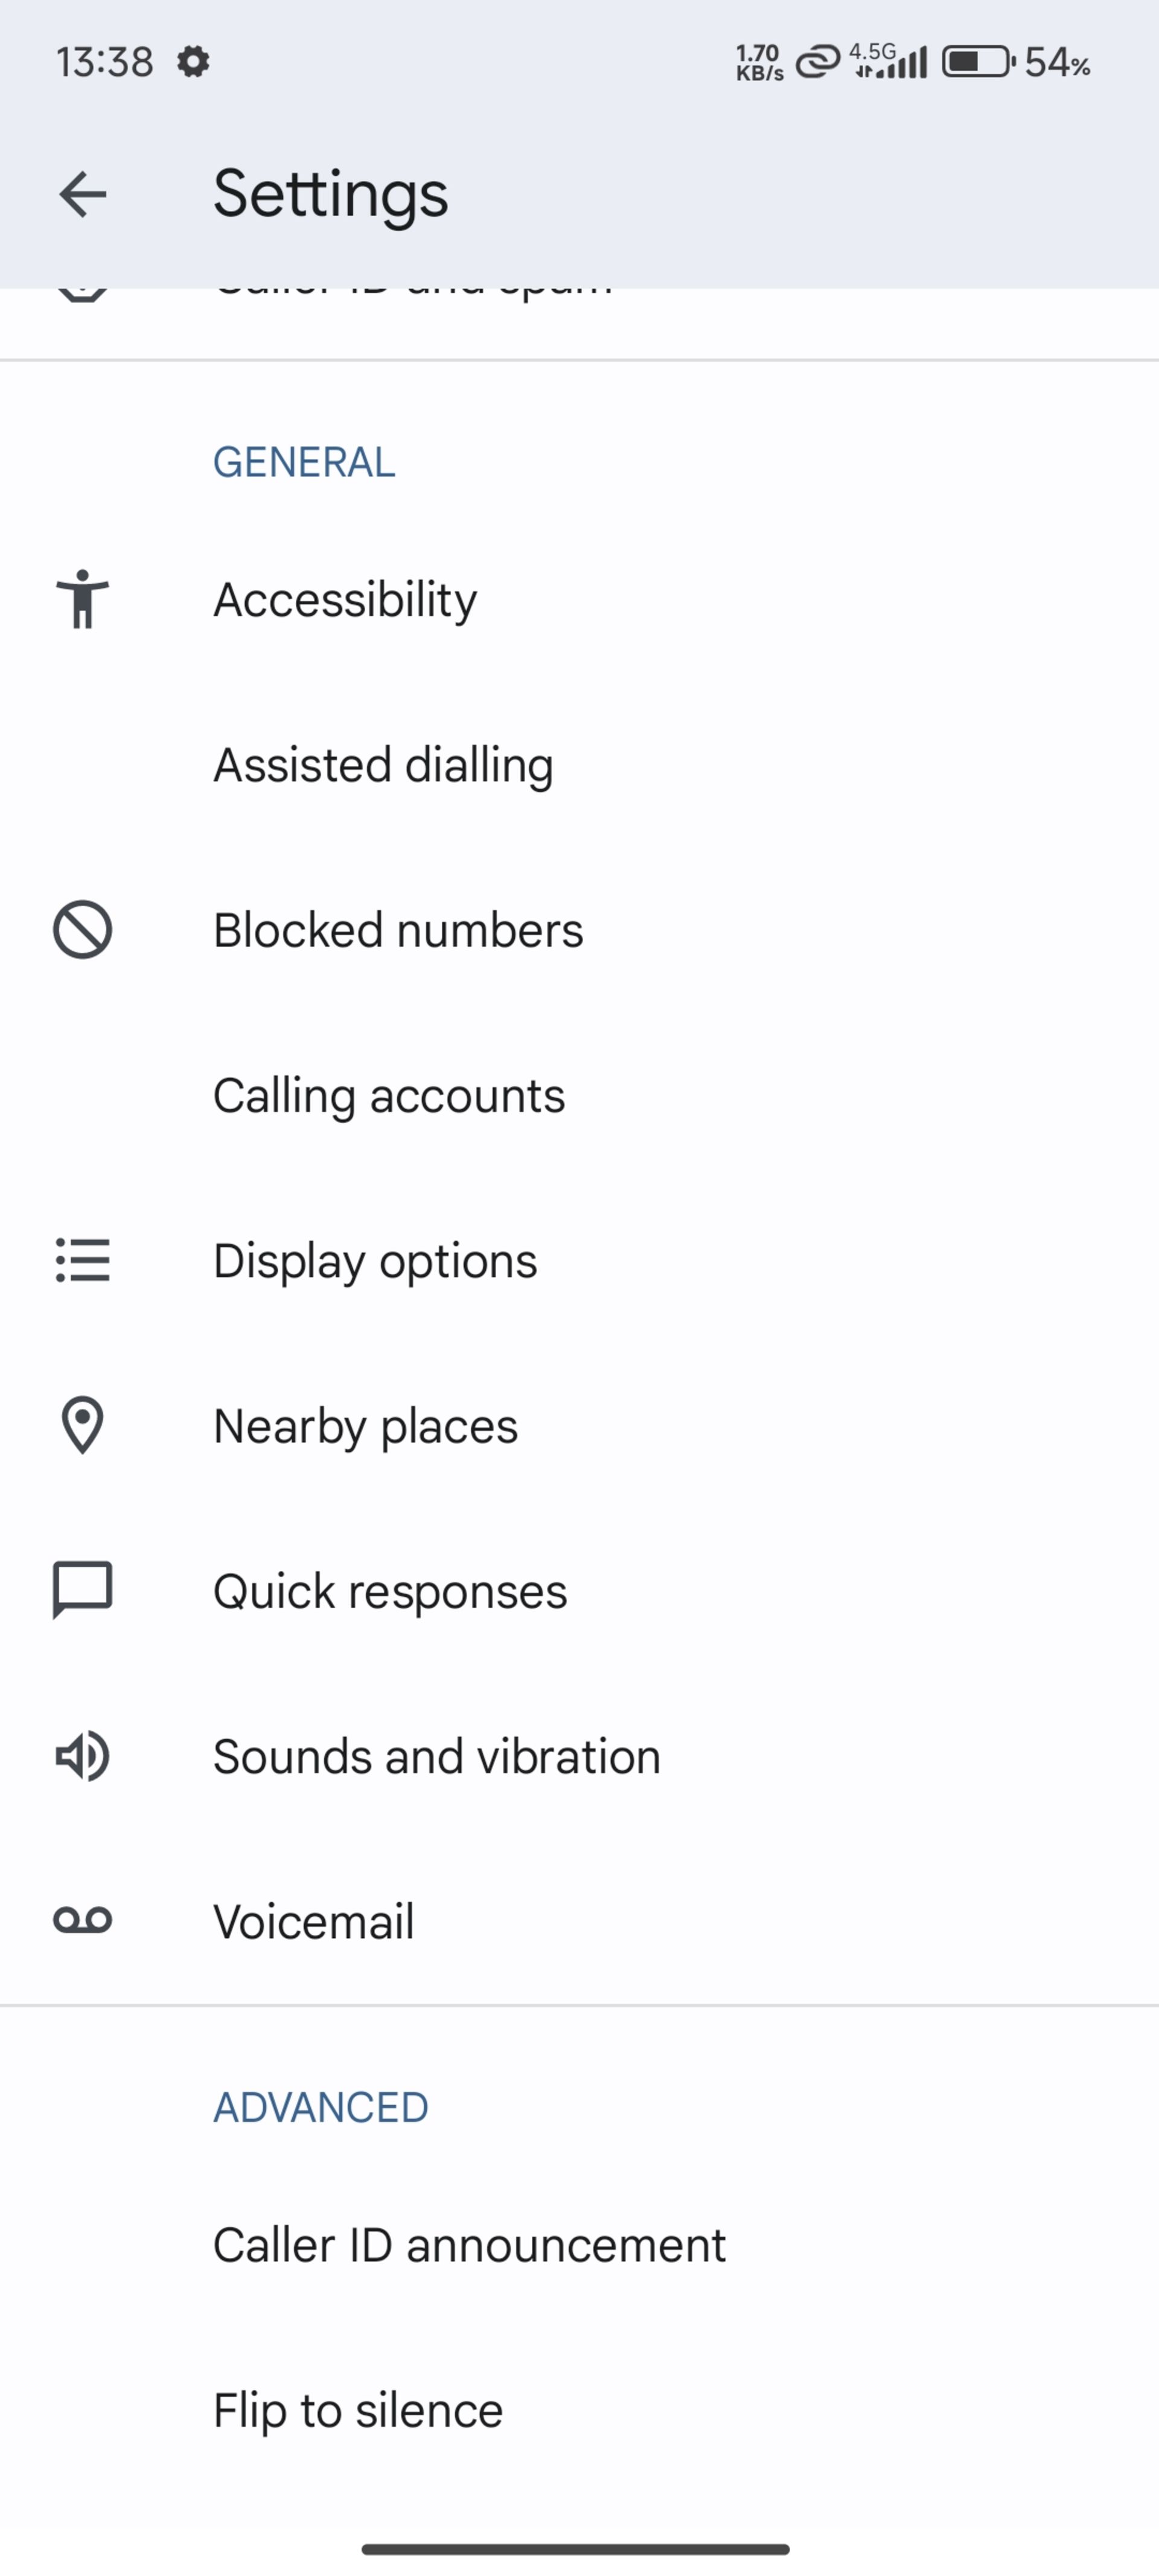
Task: Select the Accessibility label
Action: tap(345, 599)
